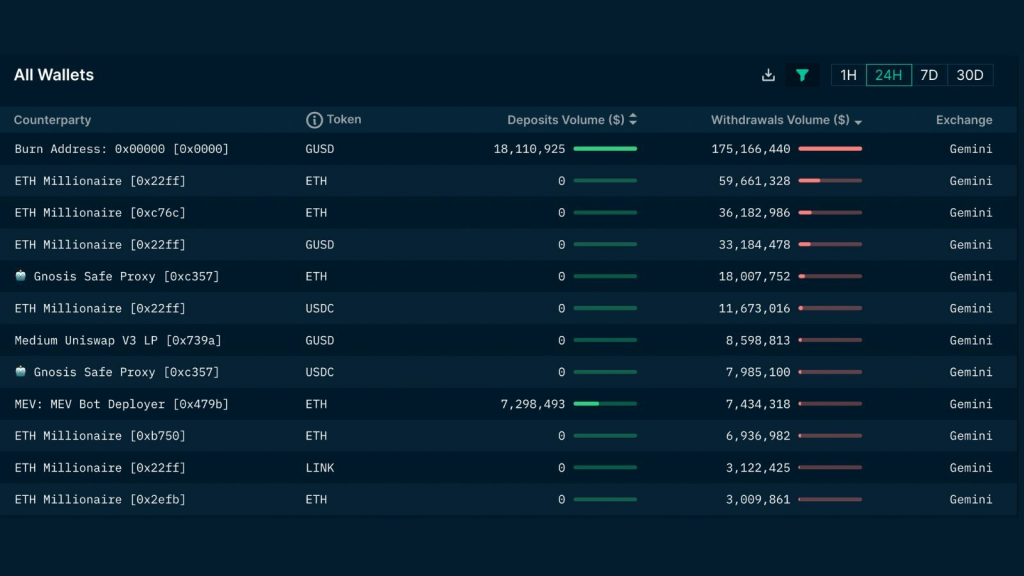Click the Gnosis Safe icon on the ETH row

(21, 276)
